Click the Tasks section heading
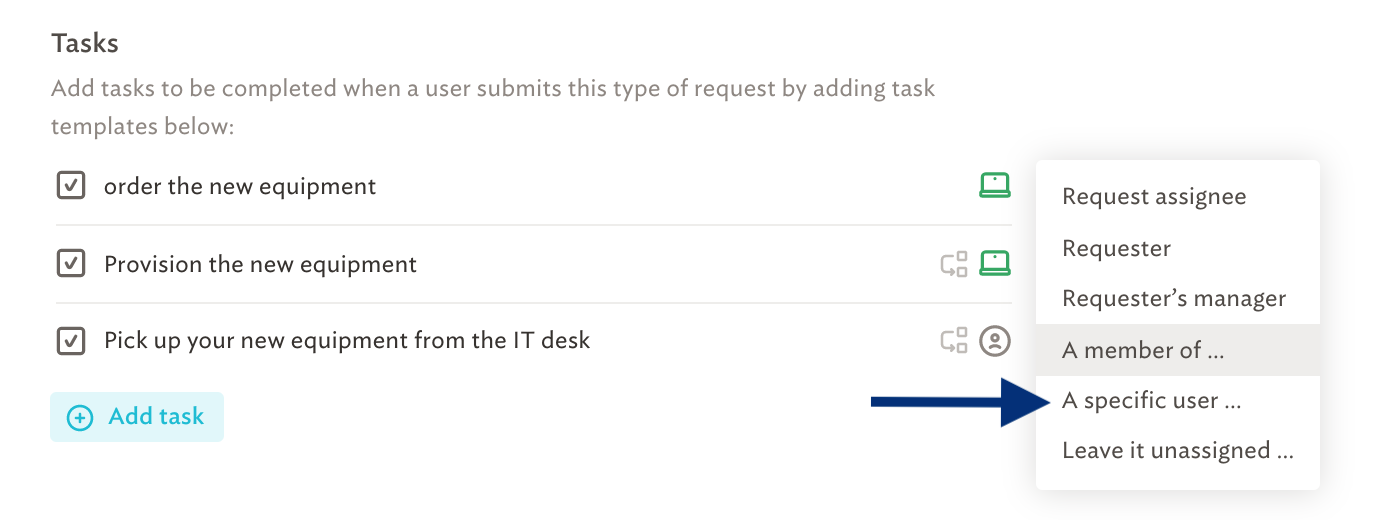This screenshot has height=520, width=1394. 85,44
